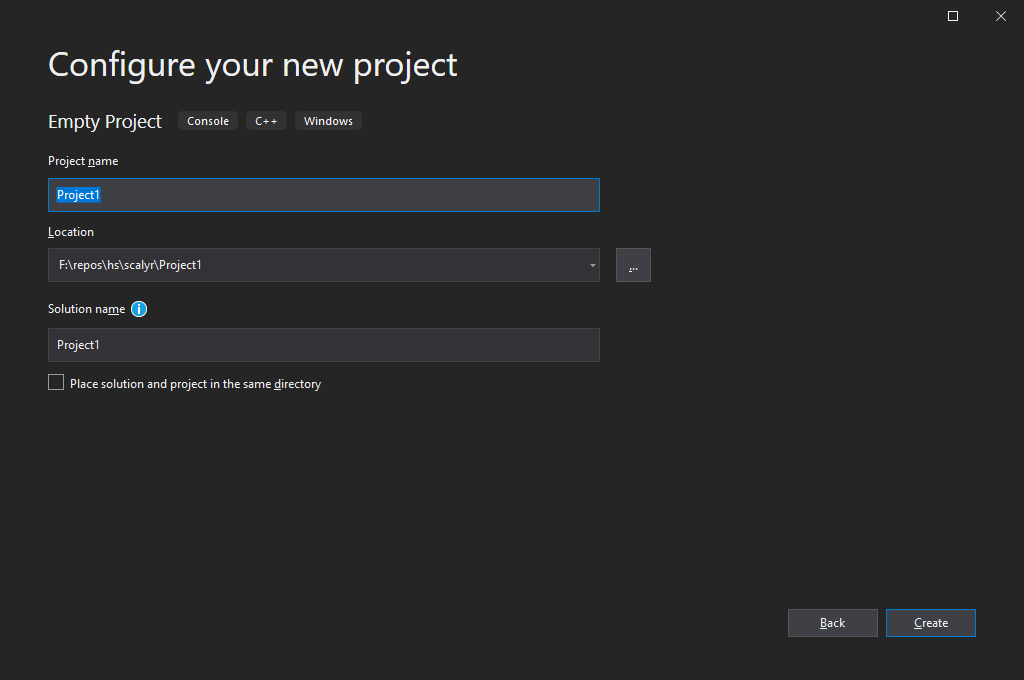Expand the Location dropdown arrow
The width and height of the screenshot is (1024, 680).
[x=592, y=266]
